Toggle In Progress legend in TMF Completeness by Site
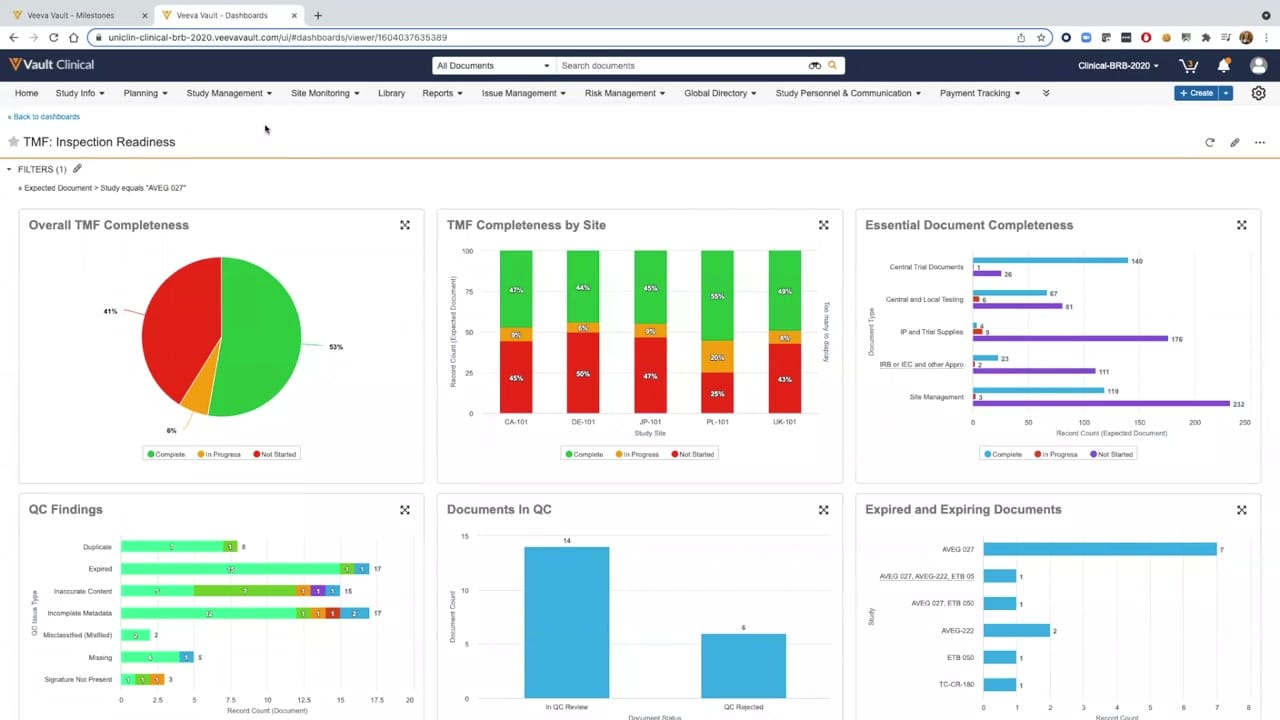 (x=636, y=454)
